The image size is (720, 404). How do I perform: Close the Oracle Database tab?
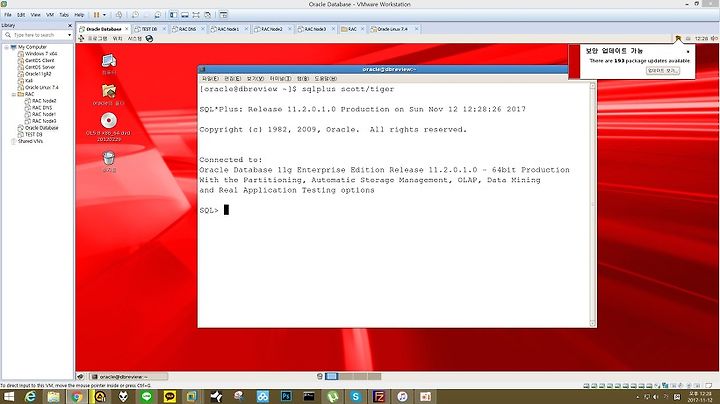(x=127, y=29)
